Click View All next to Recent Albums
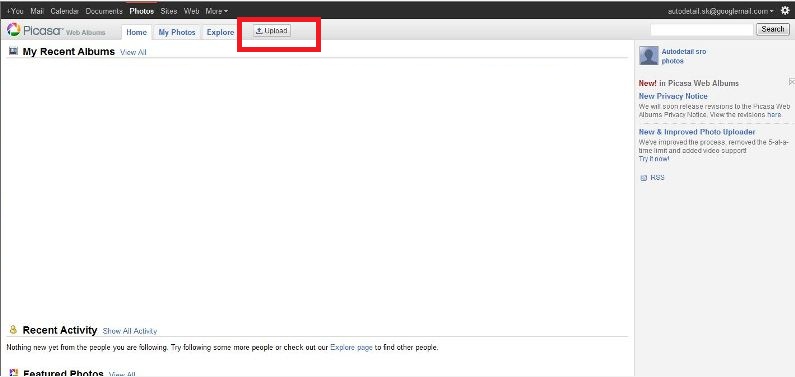795x377 pixels. (x=133, y=52)
